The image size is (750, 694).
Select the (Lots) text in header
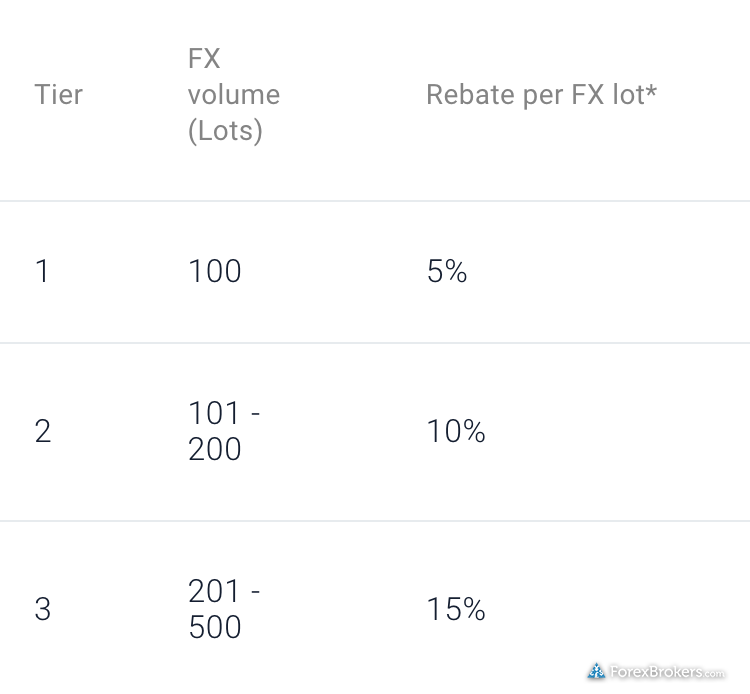(x=225, y=131)
